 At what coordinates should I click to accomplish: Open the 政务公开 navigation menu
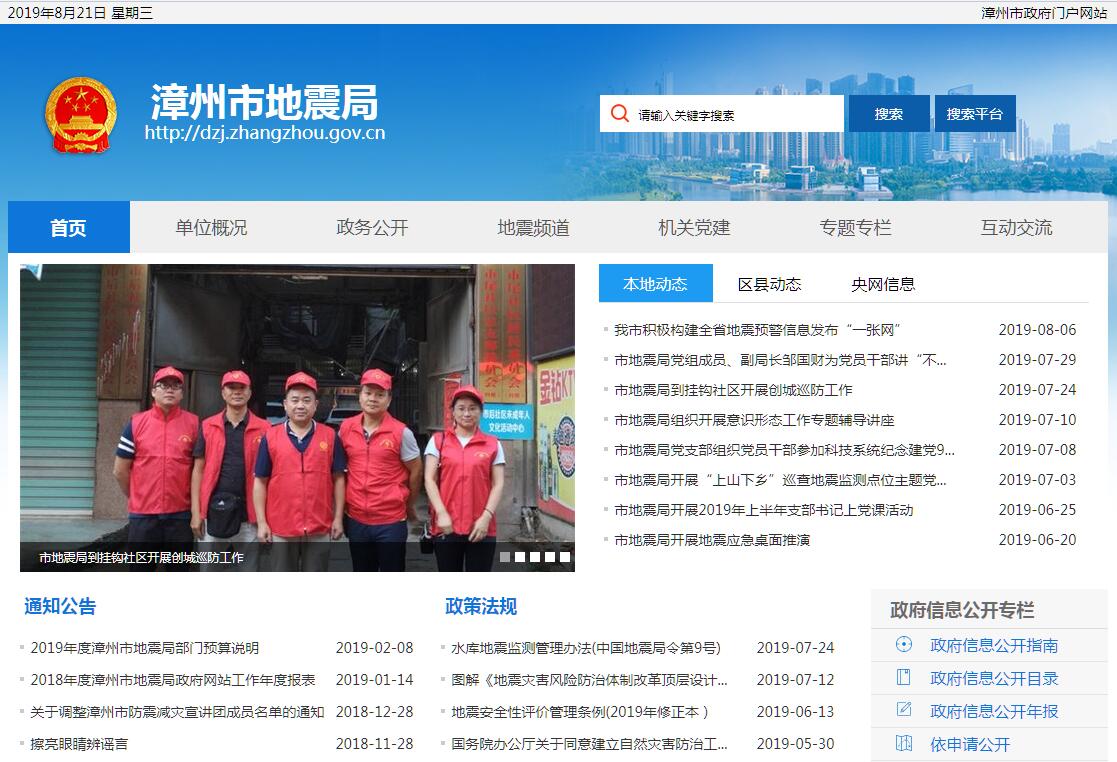coord(372,227)
